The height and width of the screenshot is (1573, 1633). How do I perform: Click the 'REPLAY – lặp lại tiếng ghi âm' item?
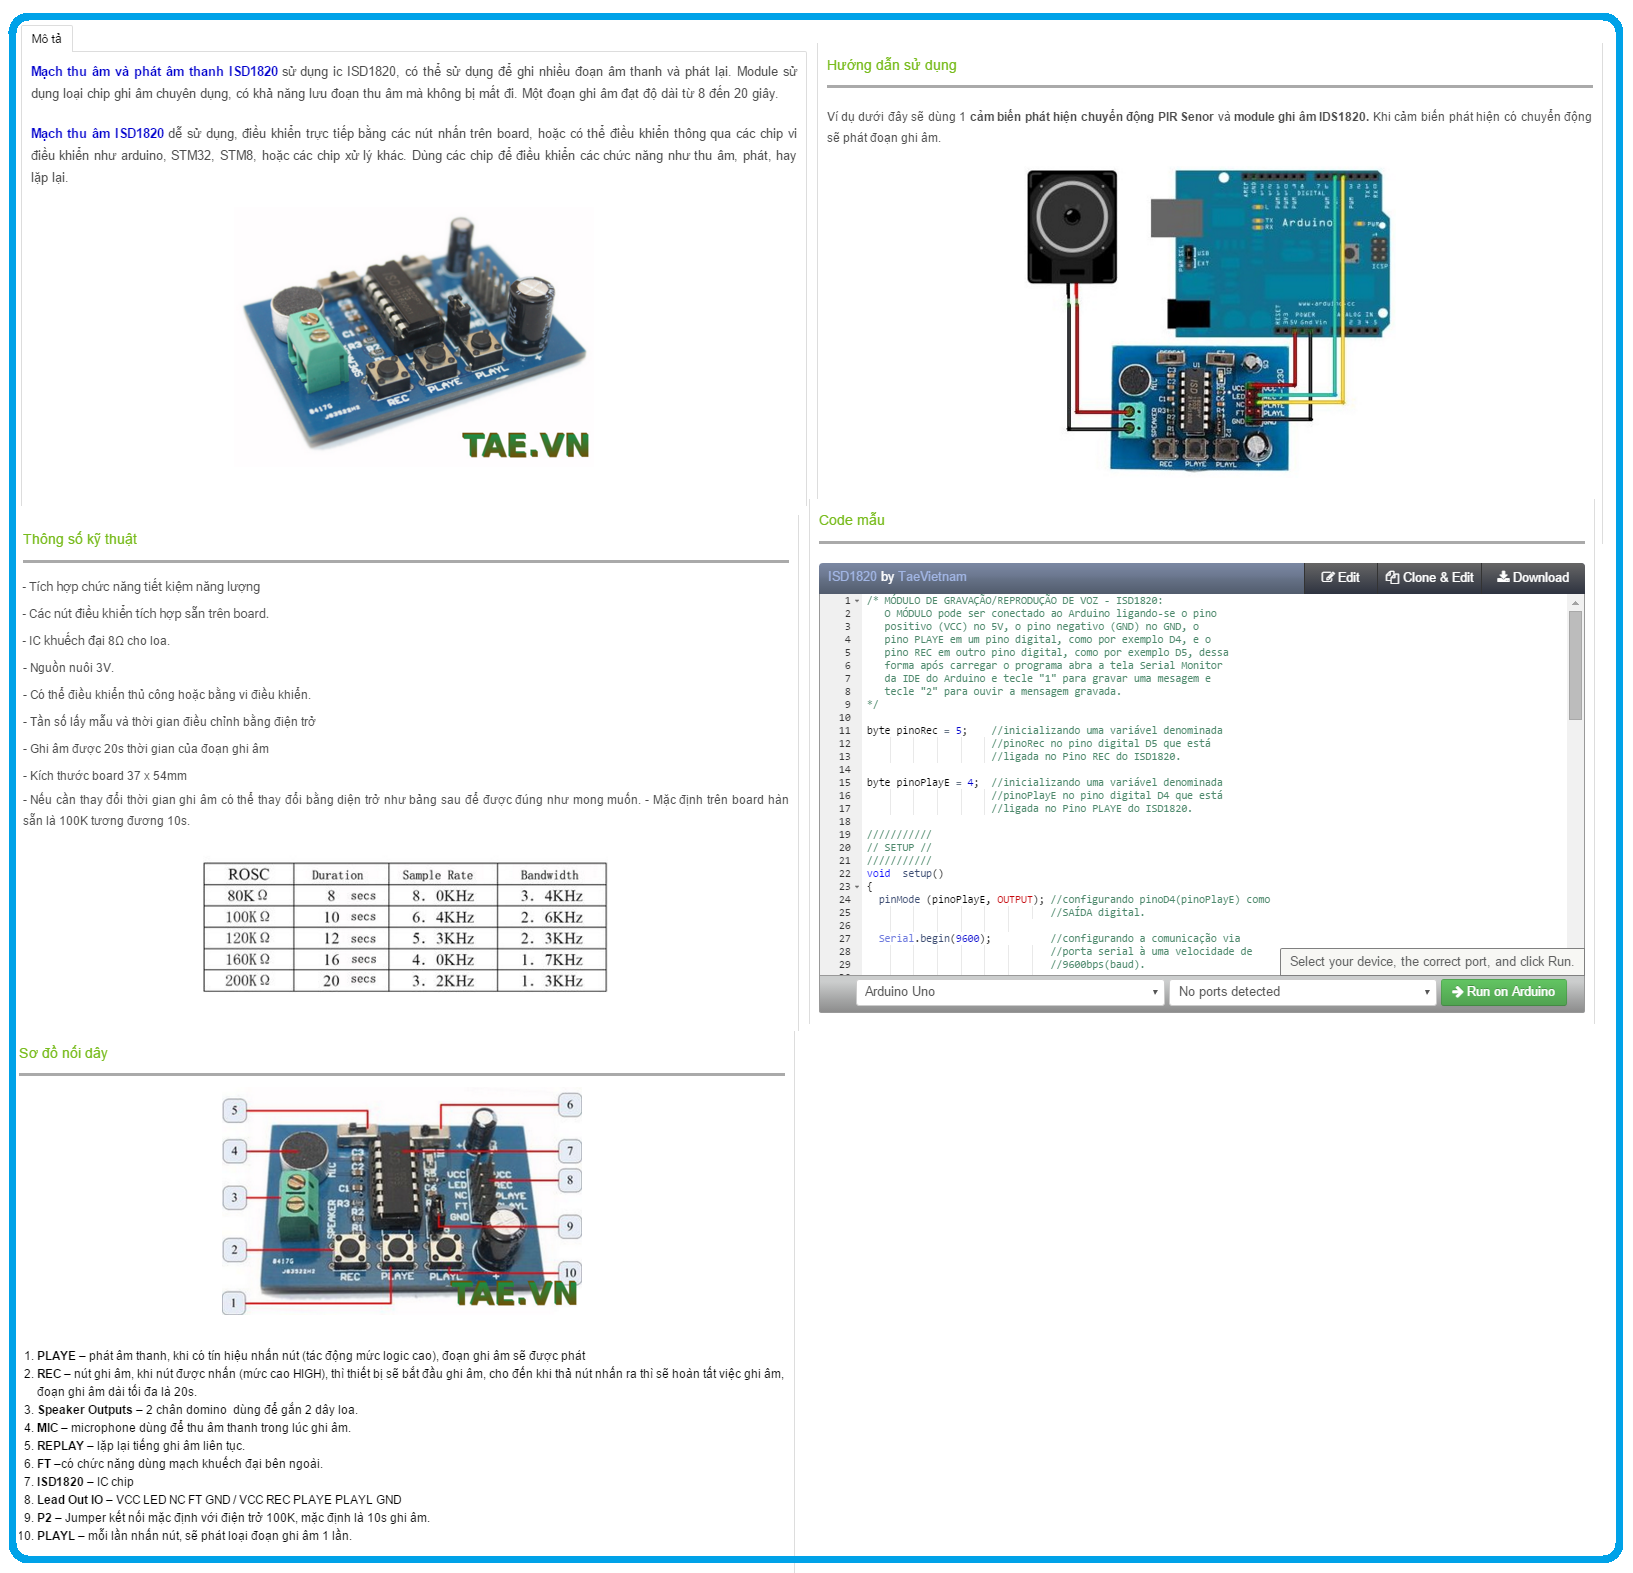[141, 1446]
